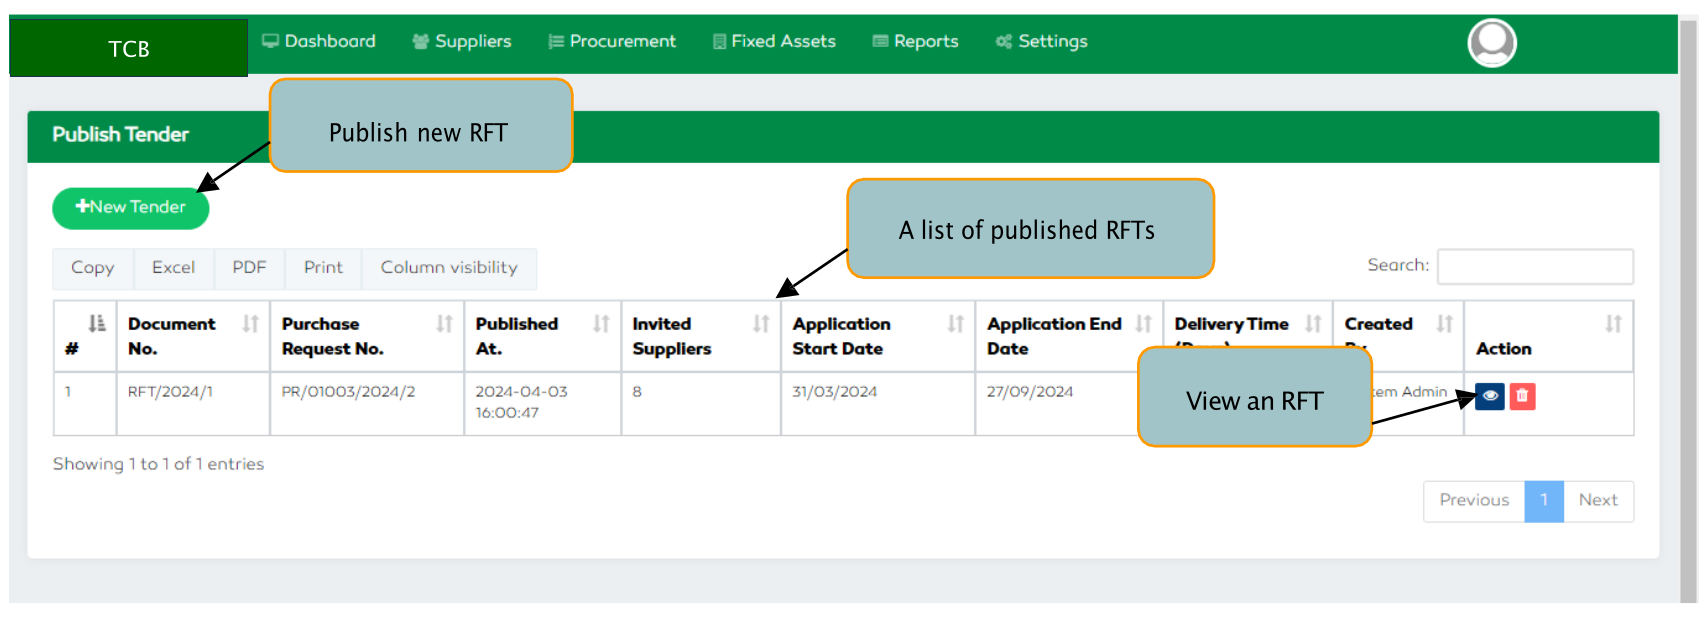Sort by Delivery Time column arrows

tap(1313, 323)
